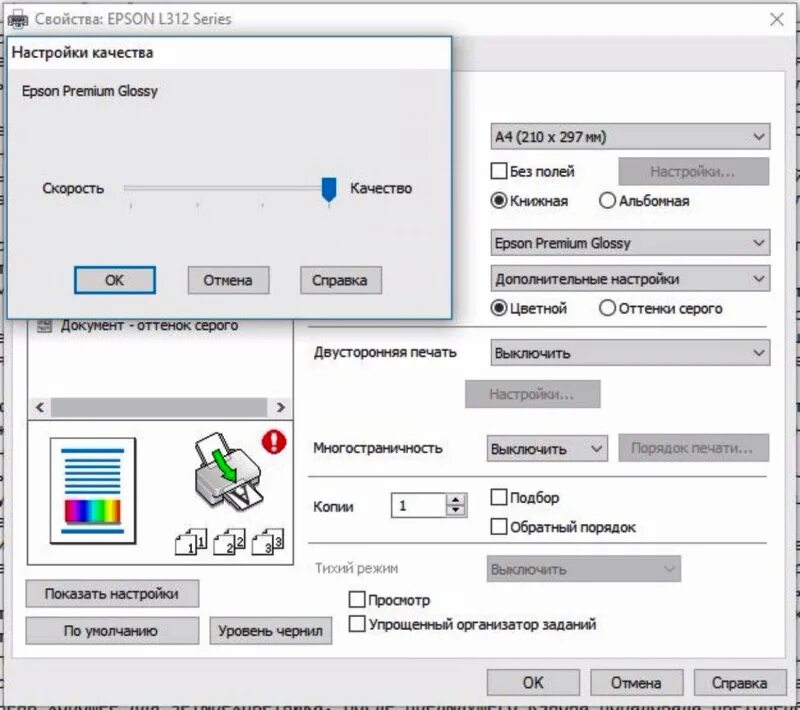Click Показать настройки button

(112, 594)
